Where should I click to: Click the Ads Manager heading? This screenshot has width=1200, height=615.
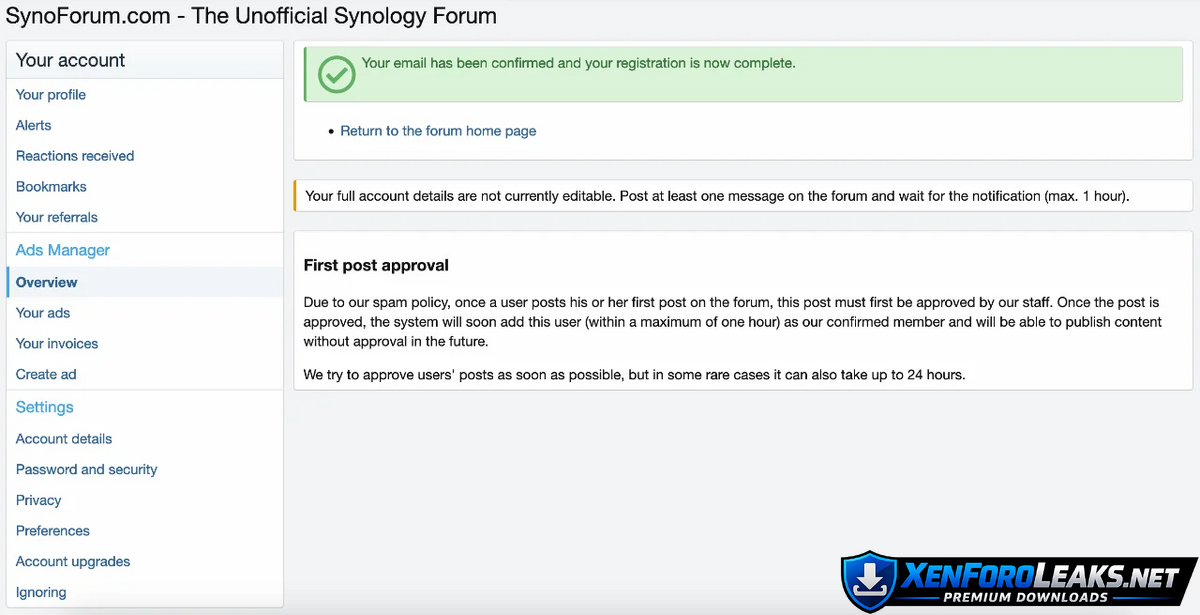(x=63, y=250)
